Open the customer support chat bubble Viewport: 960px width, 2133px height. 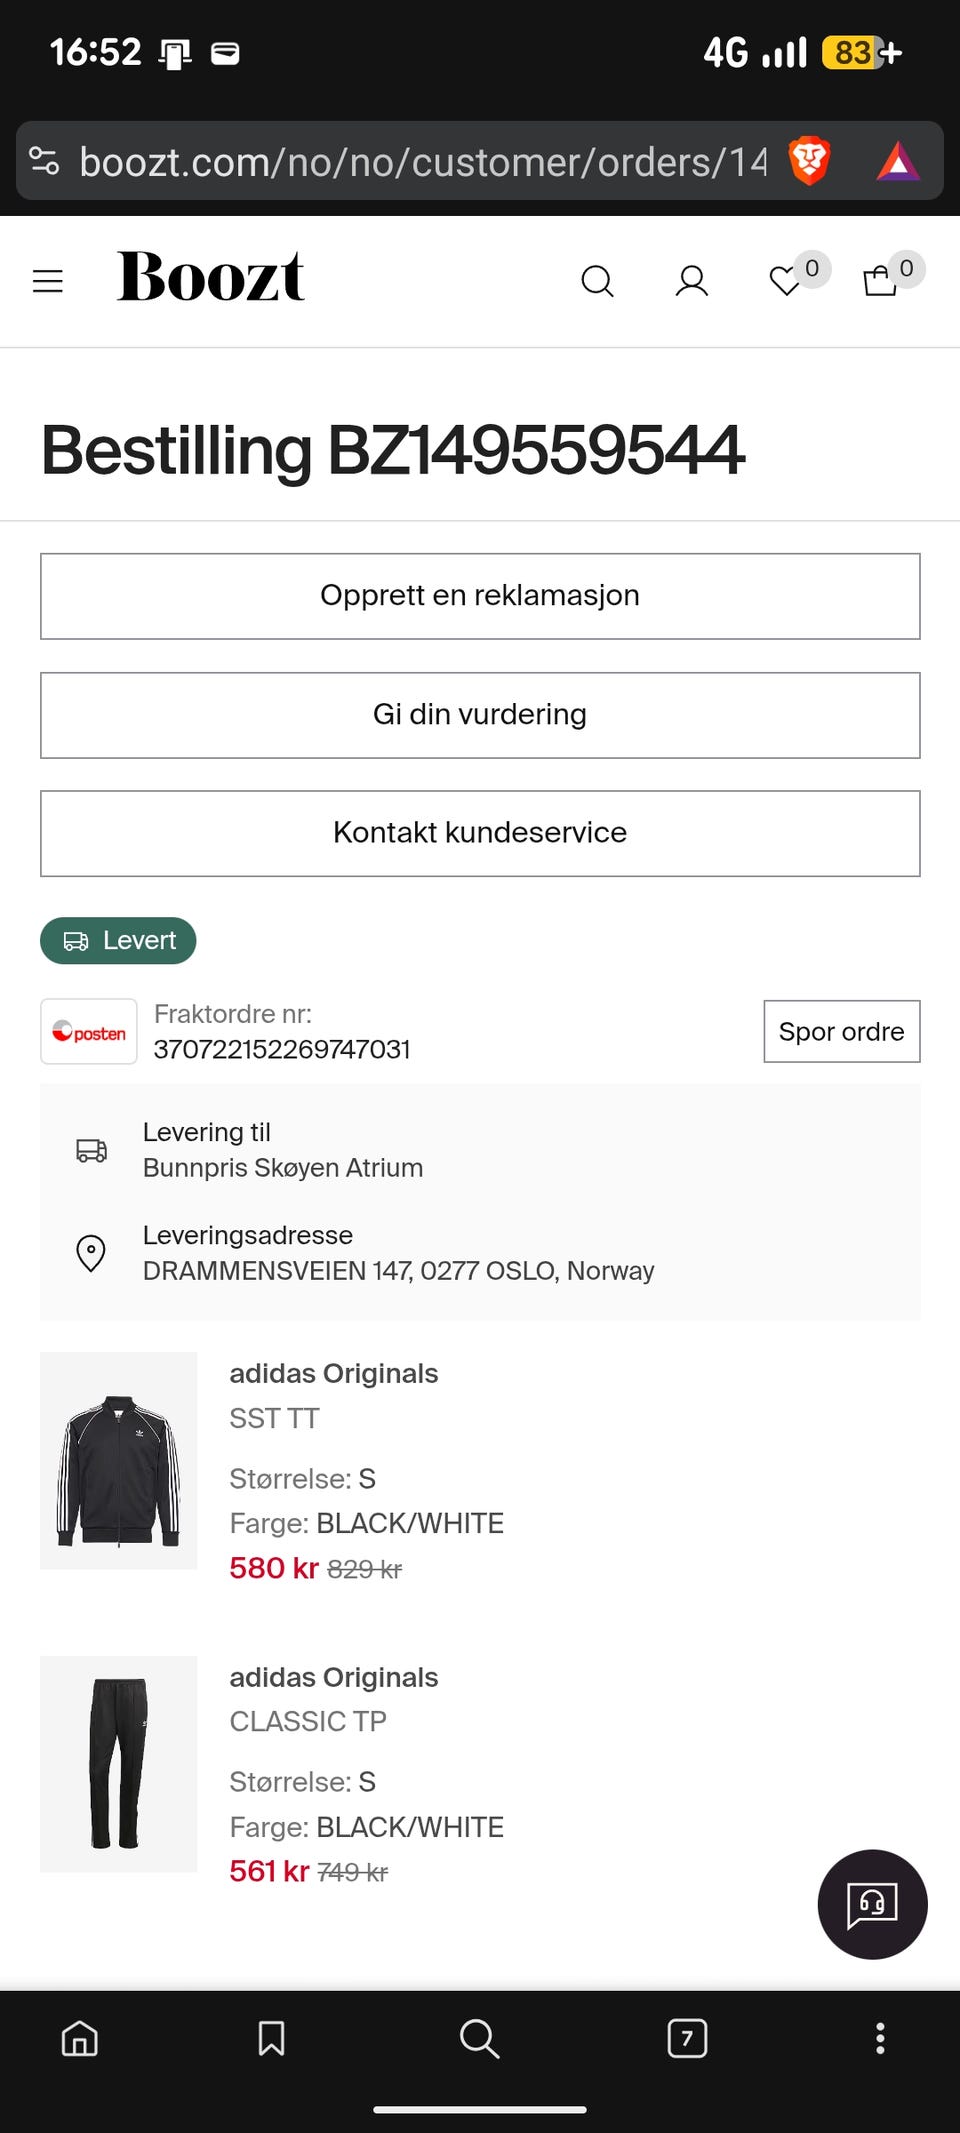click(x=872, y=1904)
